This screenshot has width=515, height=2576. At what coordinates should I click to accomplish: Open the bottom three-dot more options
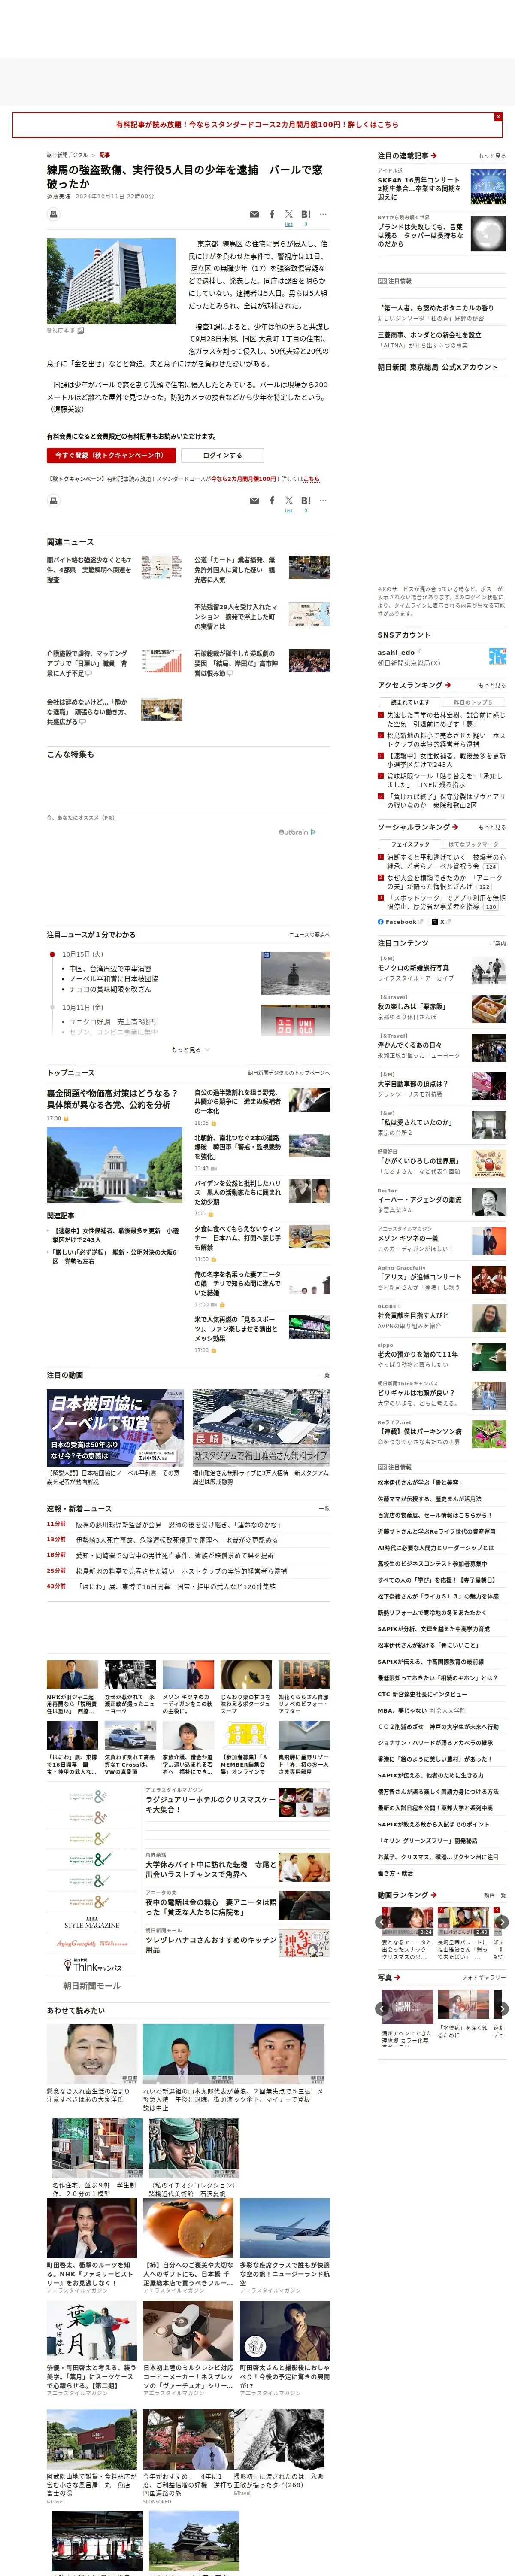(323, 501)
